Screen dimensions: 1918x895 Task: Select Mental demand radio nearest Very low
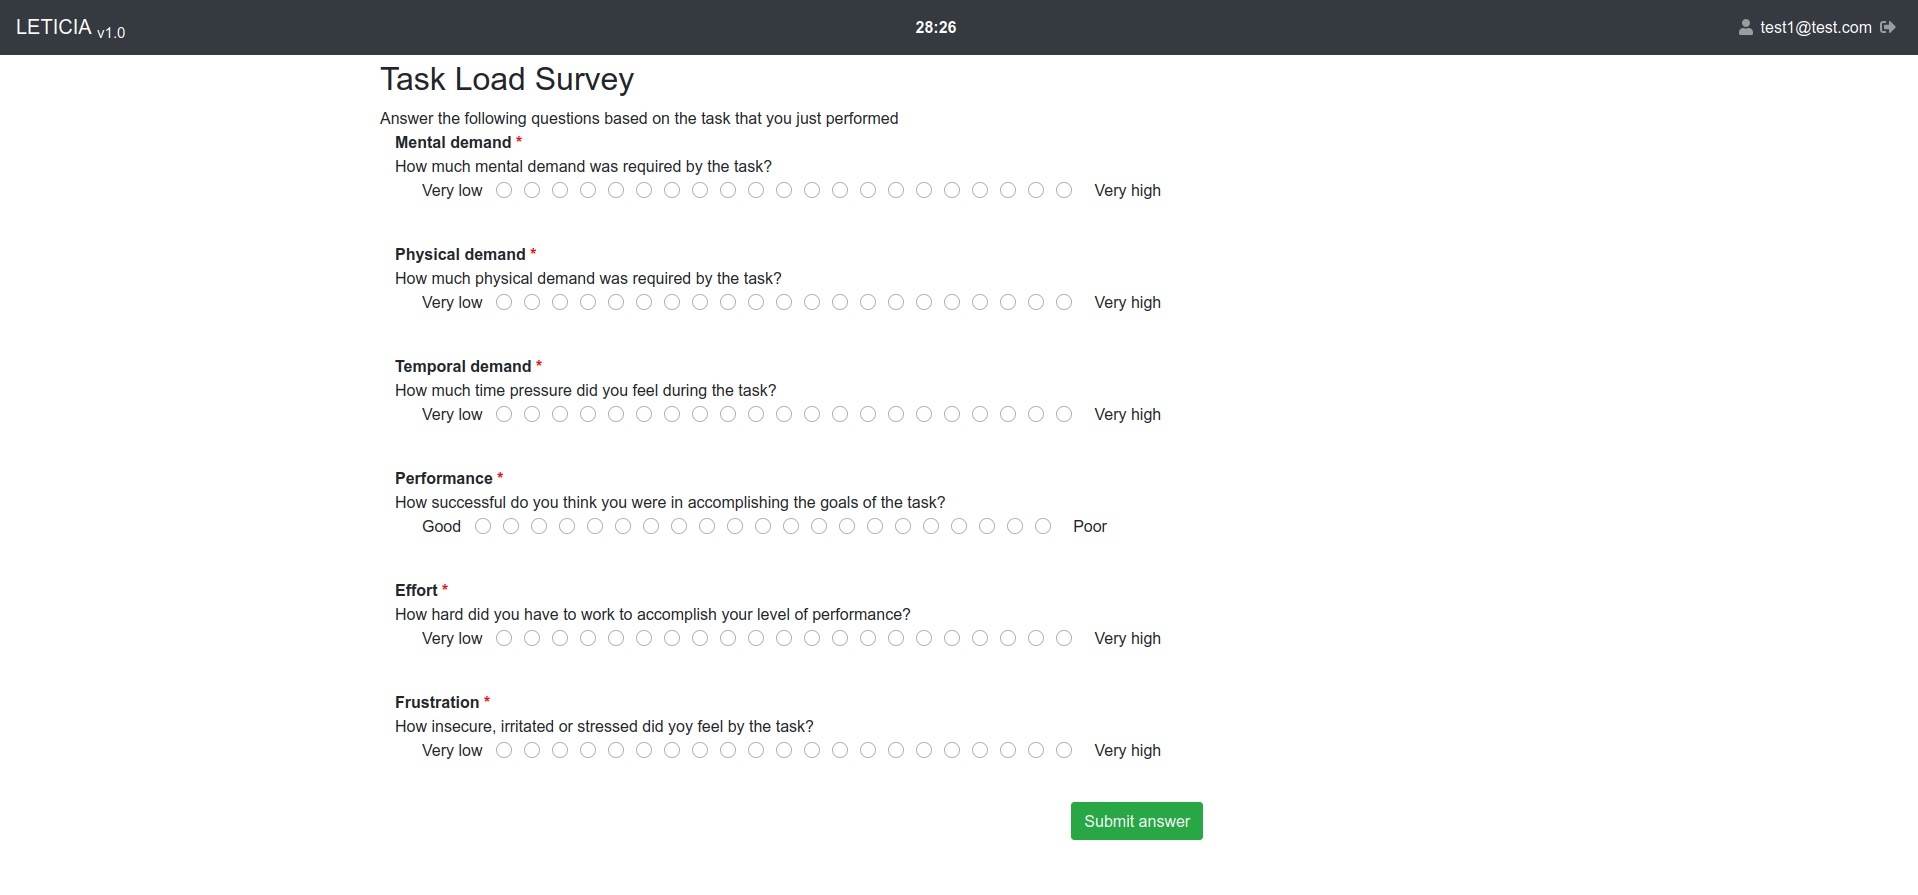[x=504, y=190]
